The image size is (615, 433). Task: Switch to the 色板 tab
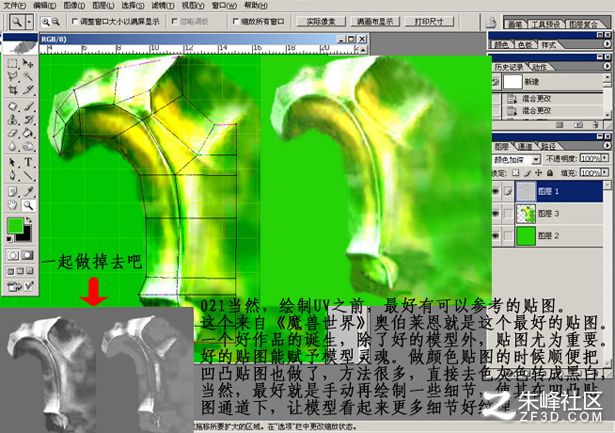(x=525, y=45)
